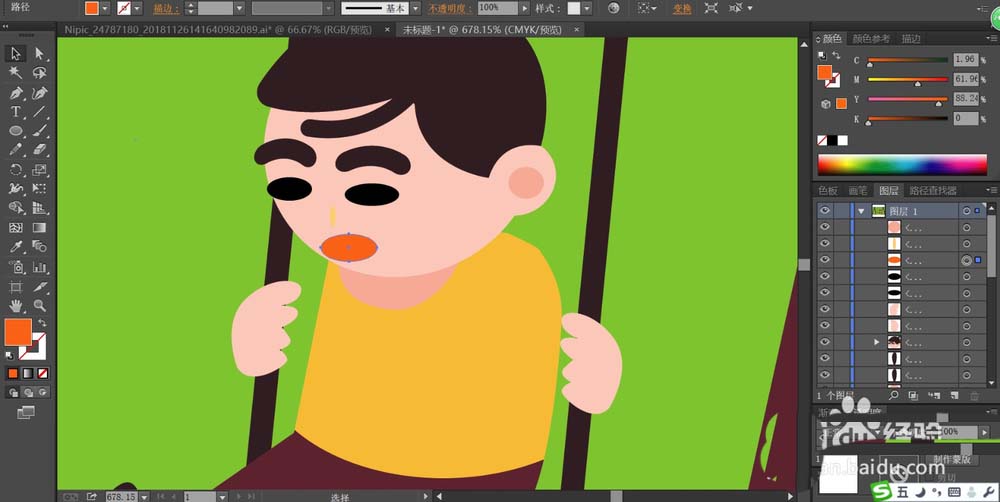The width and height of the screenshot is (1000, 502).
Task: Click the 描边 link in control bar
Action: coord(166,8)
